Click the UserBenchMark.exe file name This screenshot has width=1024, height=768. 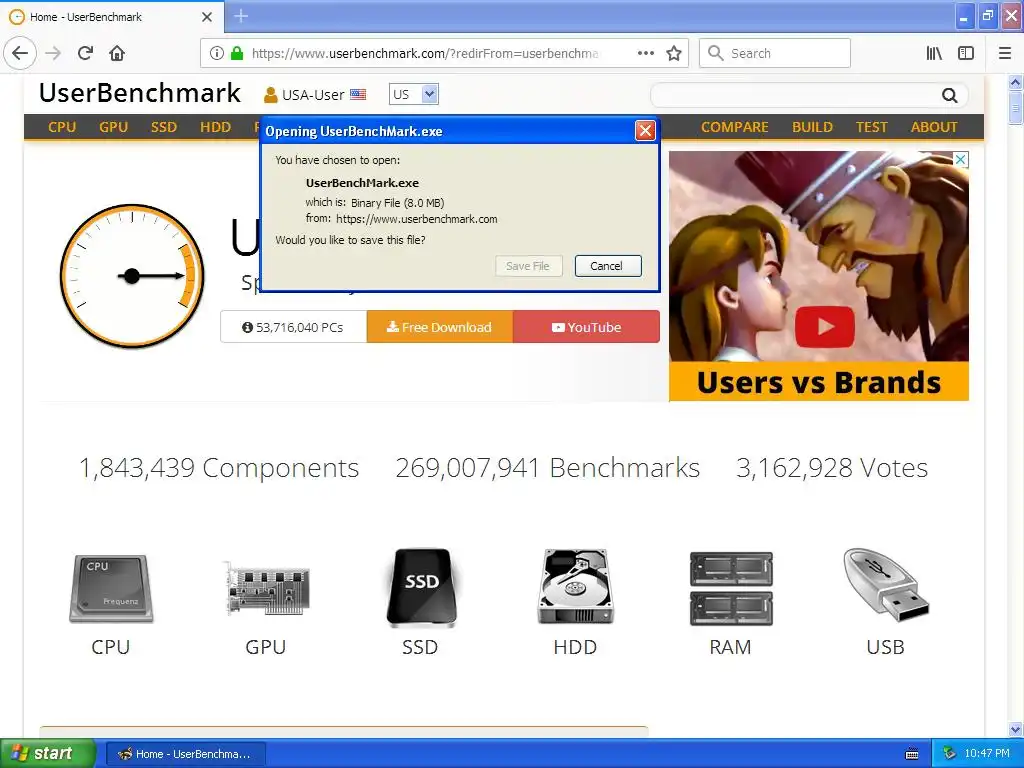362,183
